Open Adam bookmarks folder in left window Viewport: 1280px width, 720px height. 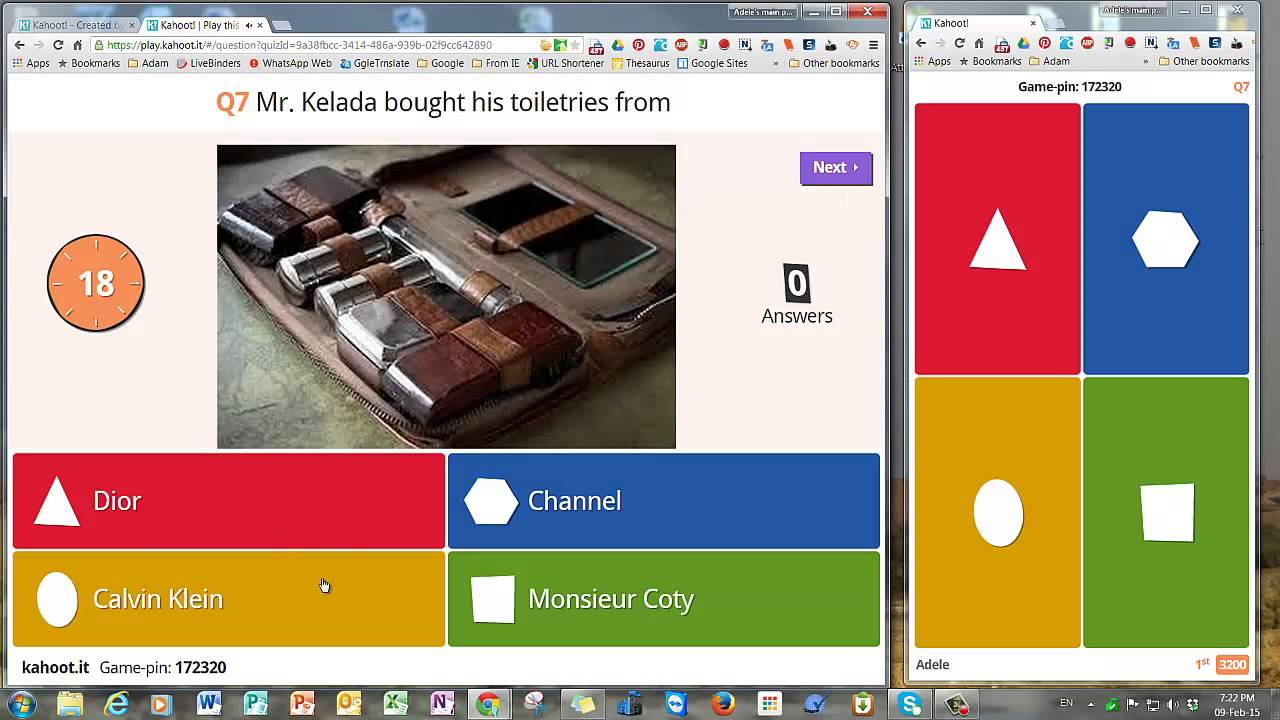[x=148, y=63]
